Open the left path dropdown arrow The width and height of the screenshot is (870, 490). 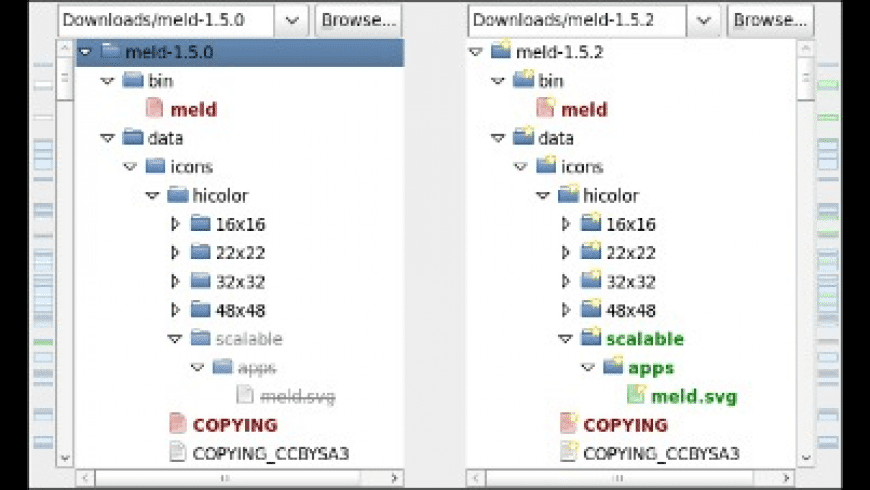pos(292,21)
